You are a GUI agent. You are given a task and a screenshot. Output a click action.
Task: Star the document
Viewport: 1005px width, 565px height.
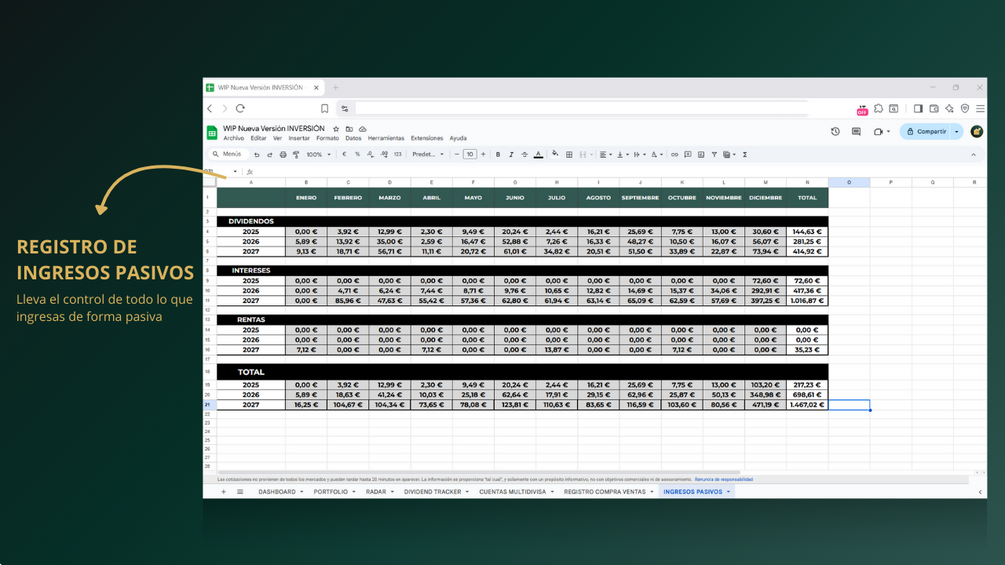pyautogui.click(x=336, y=129)
